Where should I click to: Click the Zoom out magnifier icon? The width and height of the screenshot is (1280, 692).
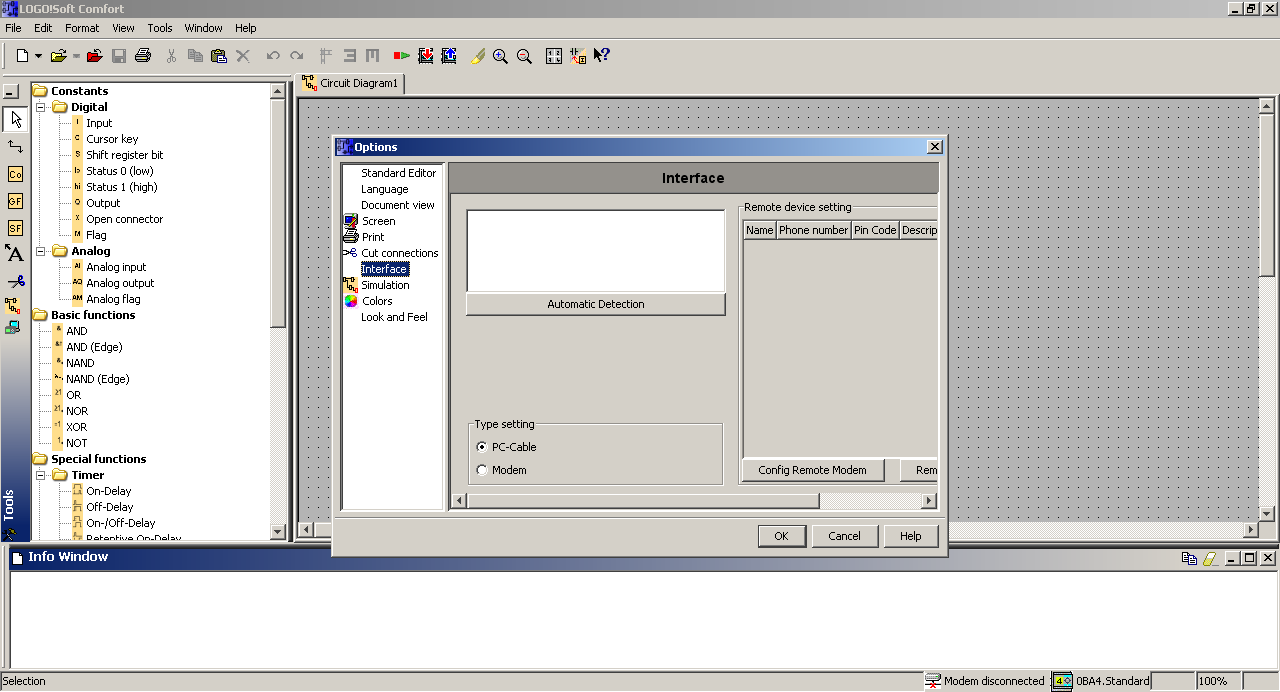point(524,56)
